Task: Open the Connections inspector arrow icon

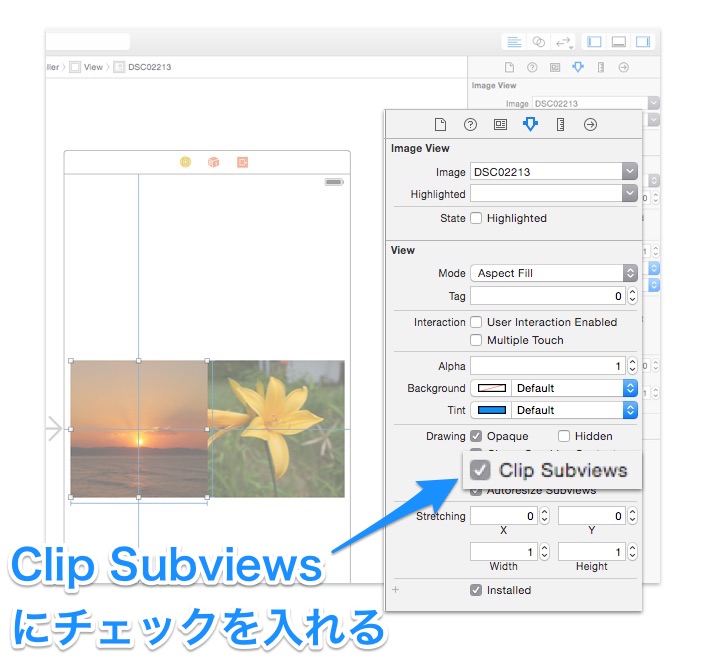Action: click(x=590, y=125)
